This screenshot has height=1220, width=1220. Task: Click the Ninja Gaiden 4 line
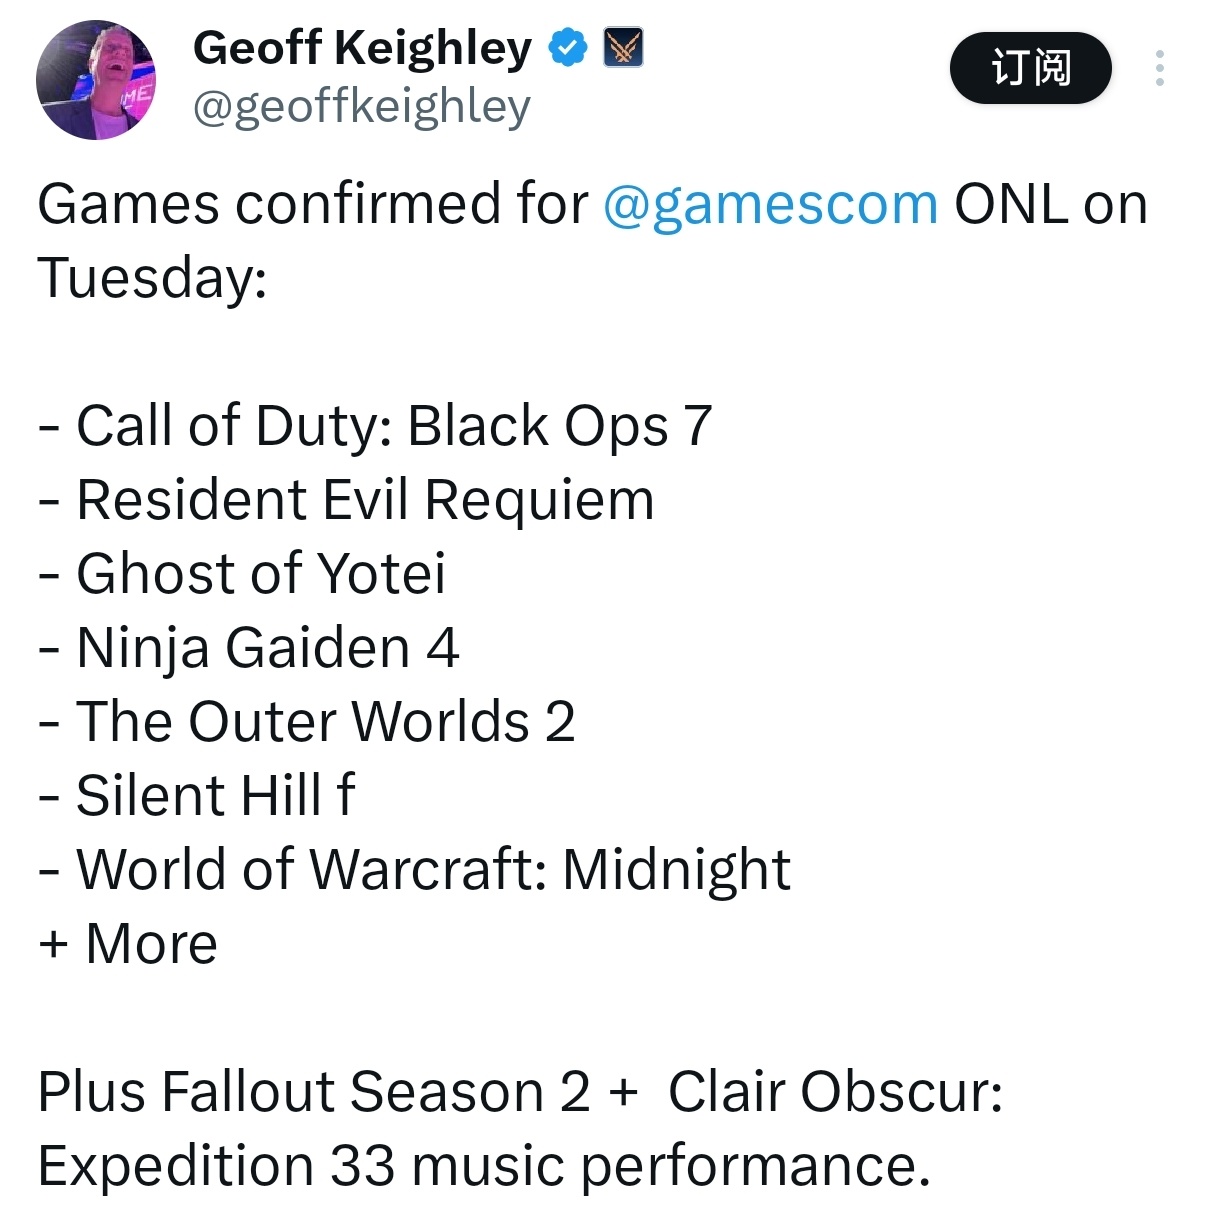point(249,649)
